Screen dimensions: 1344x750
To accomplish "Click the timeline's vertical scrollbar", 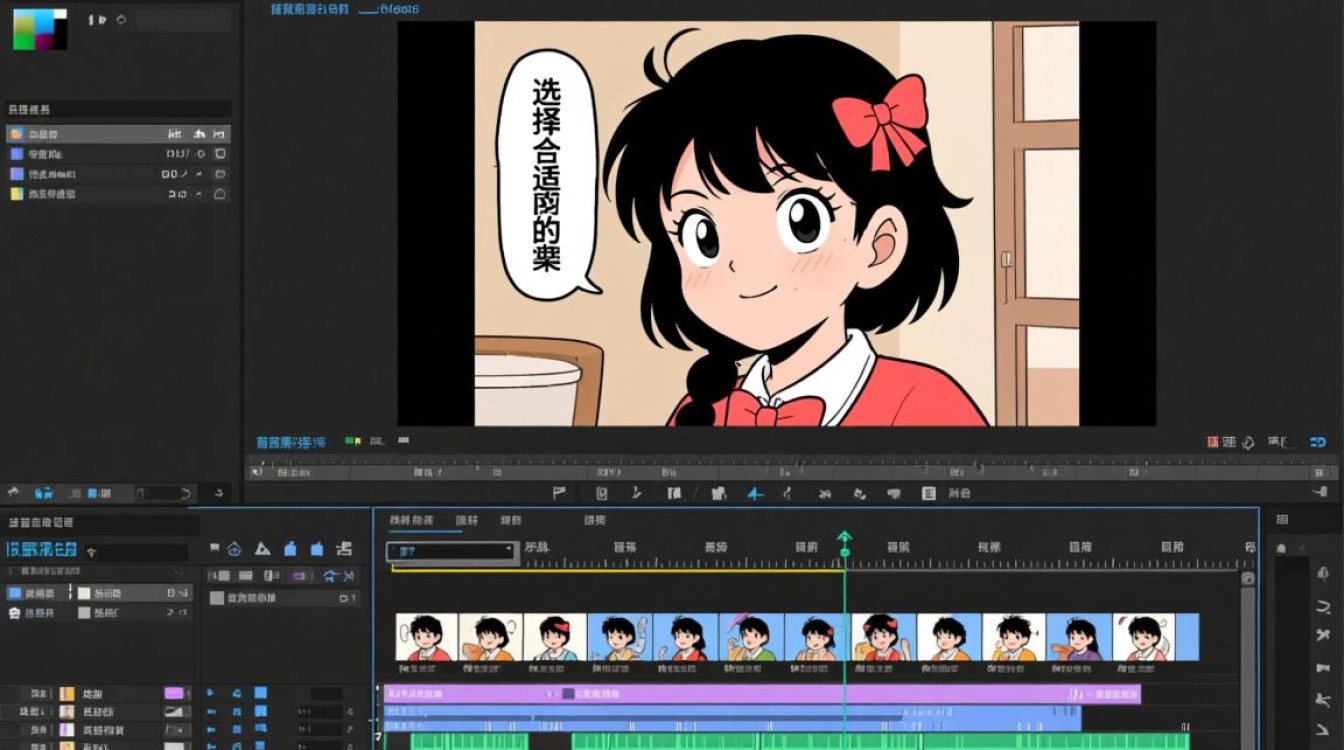I will [x=1247, y=660].
